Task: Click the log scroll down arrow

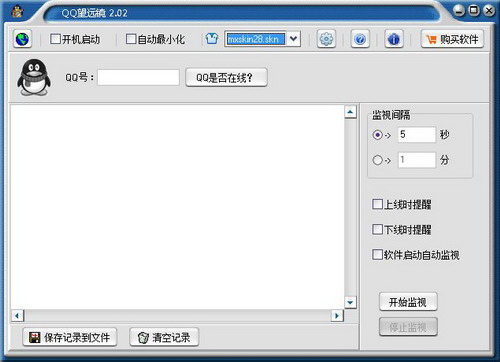Action: click(x=350, y=303)
